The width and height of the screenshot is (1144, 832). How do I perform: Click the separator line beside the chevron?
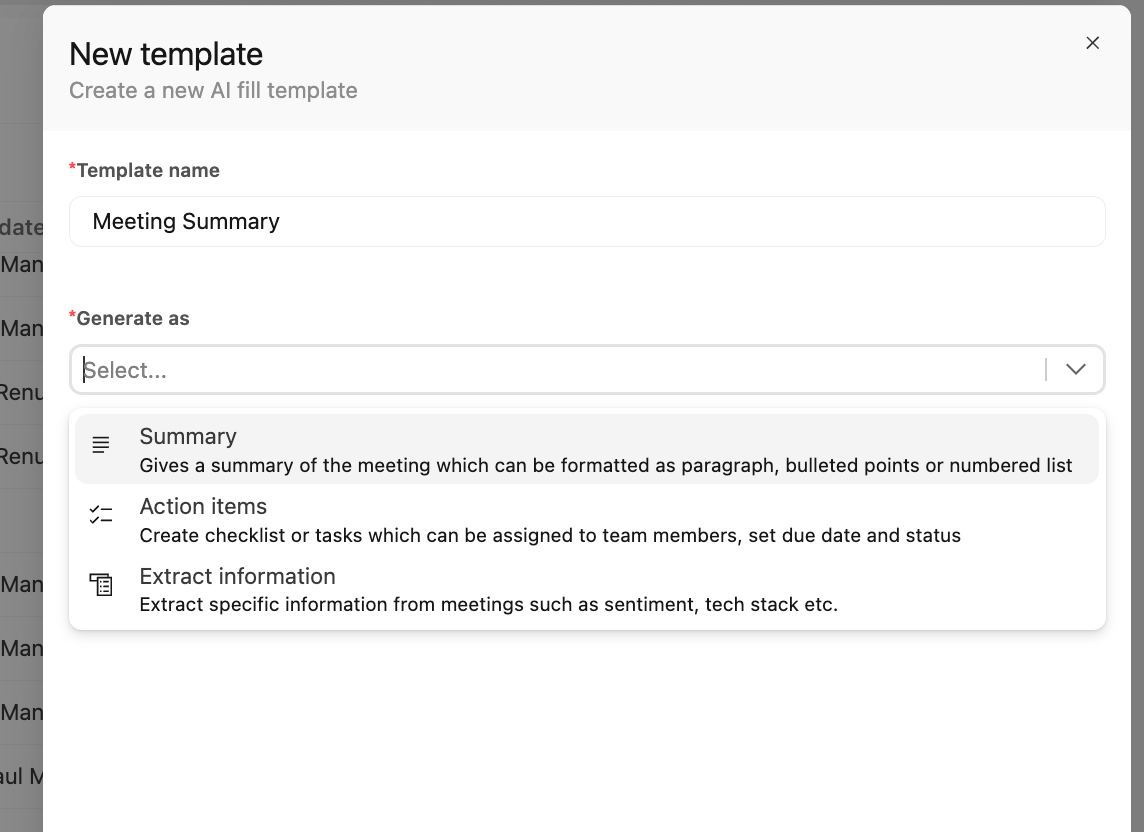click(x=1046, y=369)
